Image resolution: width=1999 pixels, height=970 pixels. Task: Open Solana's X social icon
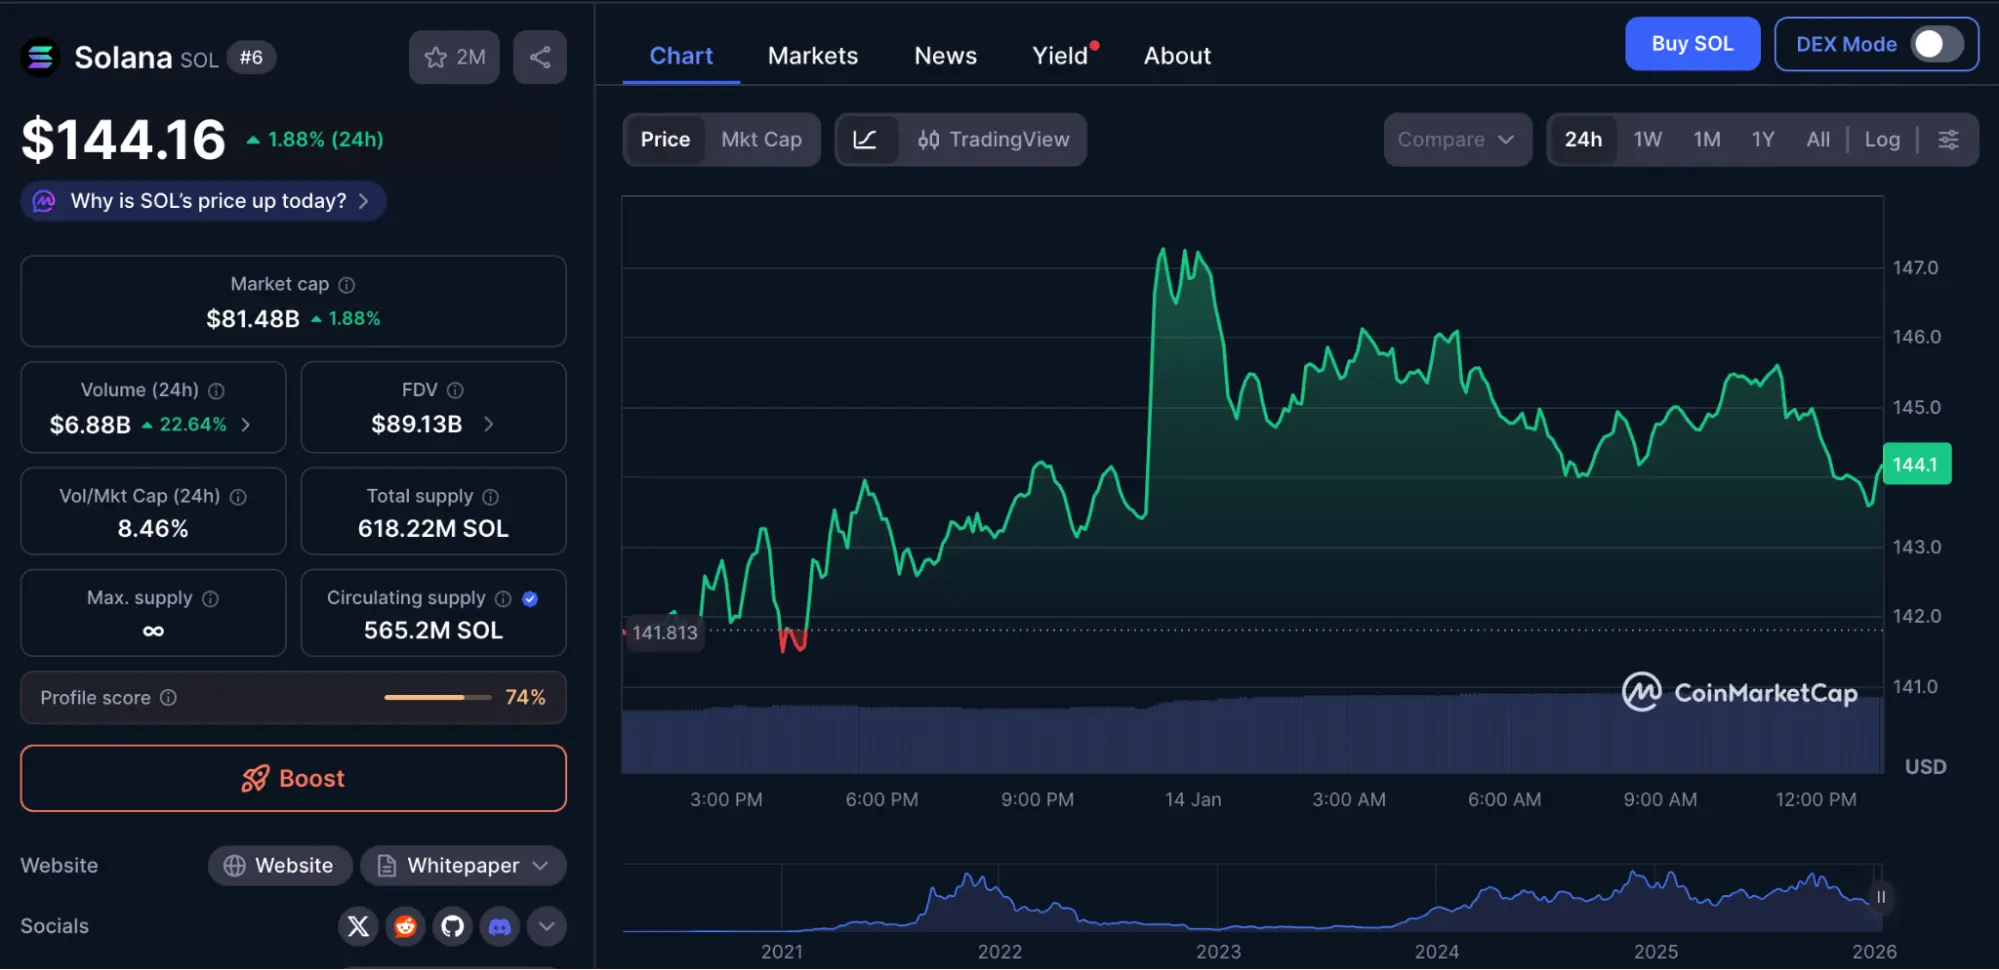(x=357, y=926)
